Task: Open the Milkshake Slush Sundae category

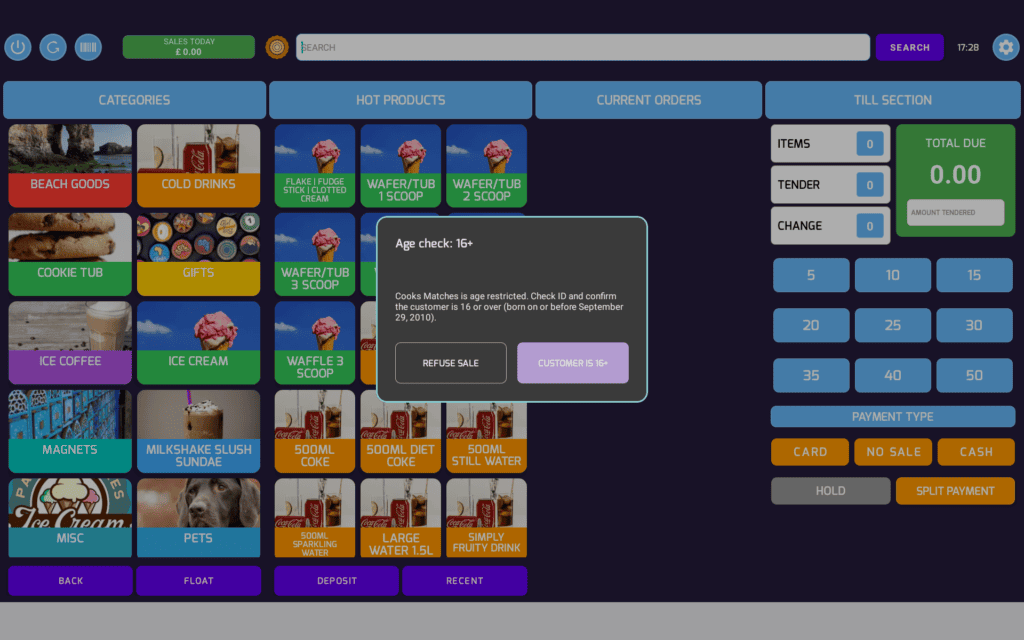Action: tap(199, 431)
